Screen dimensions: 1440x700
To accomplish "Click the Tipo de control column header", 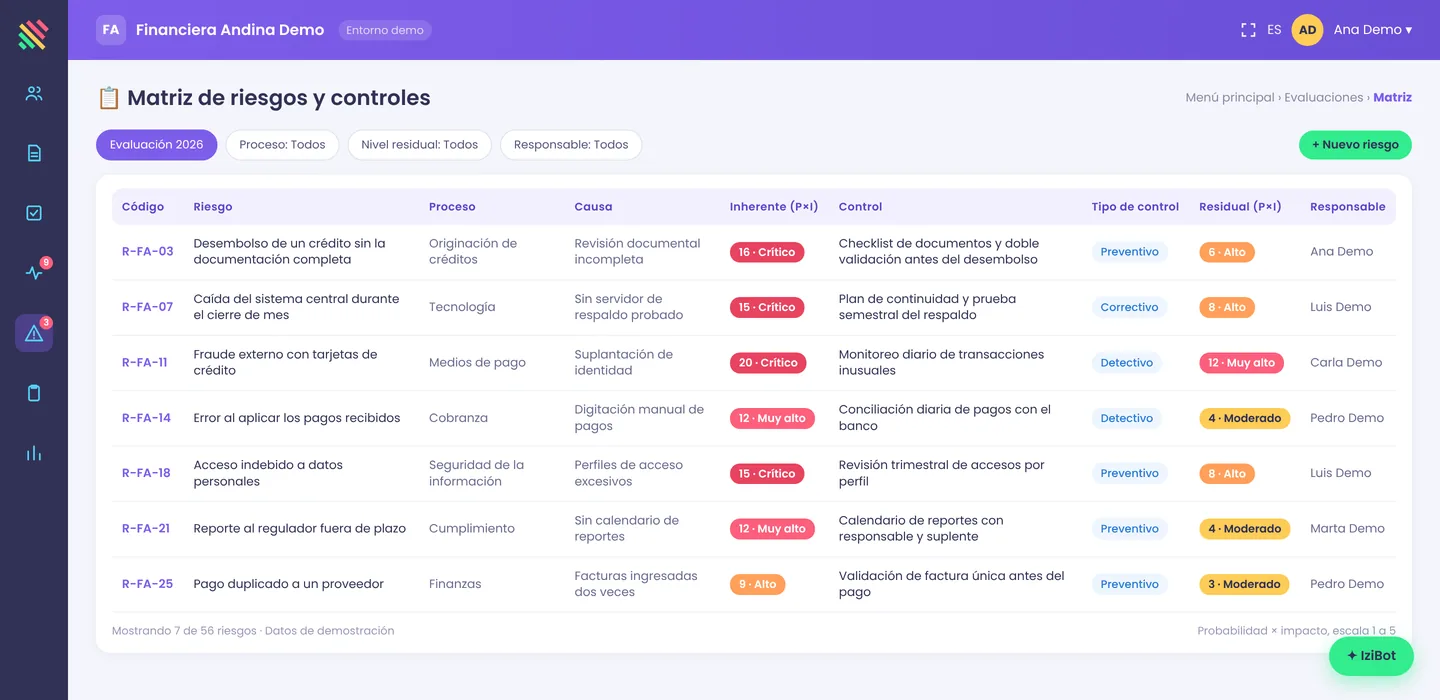I will (1135, 207).
